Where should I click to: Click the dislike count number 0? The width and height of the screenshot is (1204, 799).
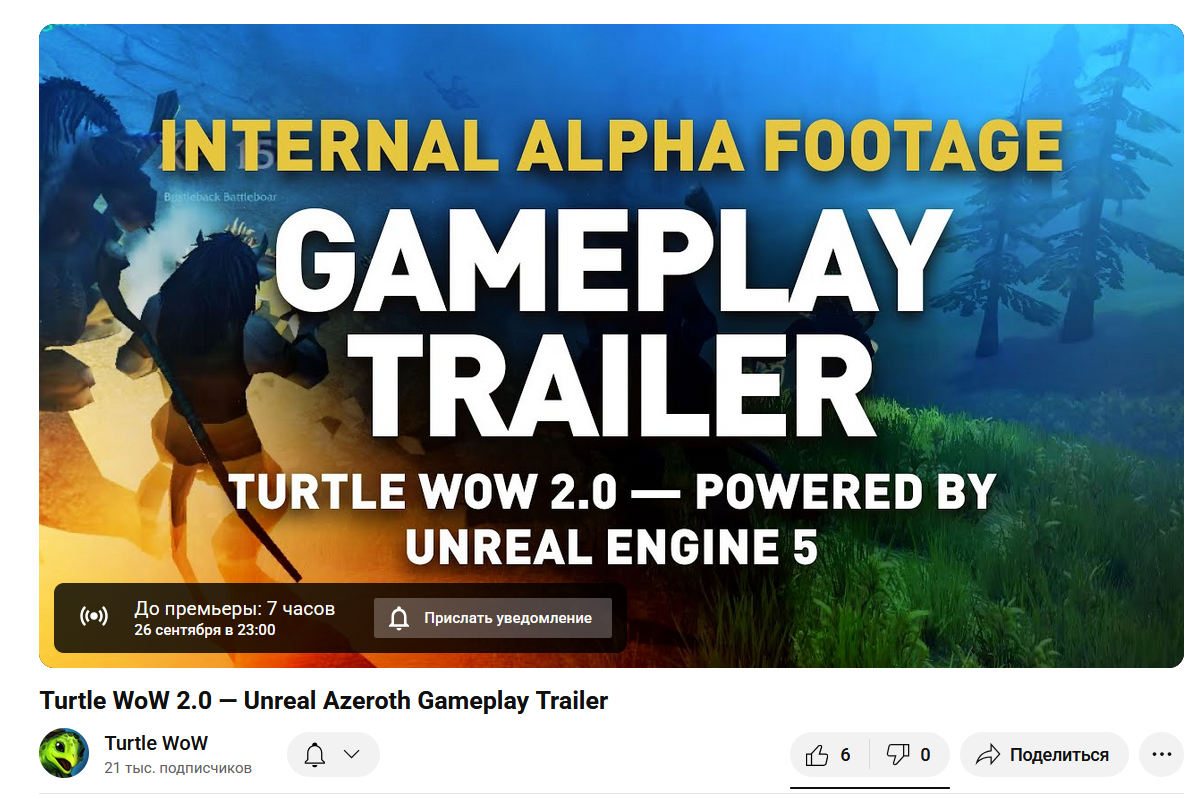click(x=925, y=755)
